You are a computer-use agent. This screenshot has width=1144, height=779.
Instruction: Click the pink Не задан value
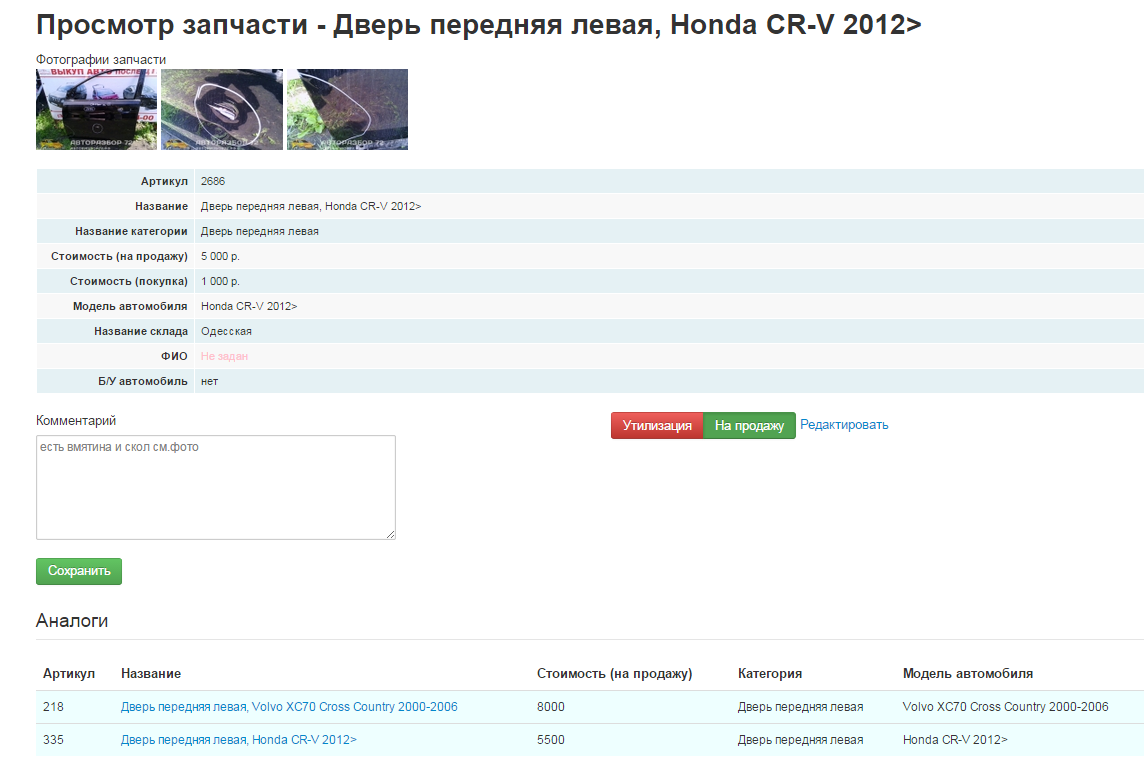tap(224, 356)
